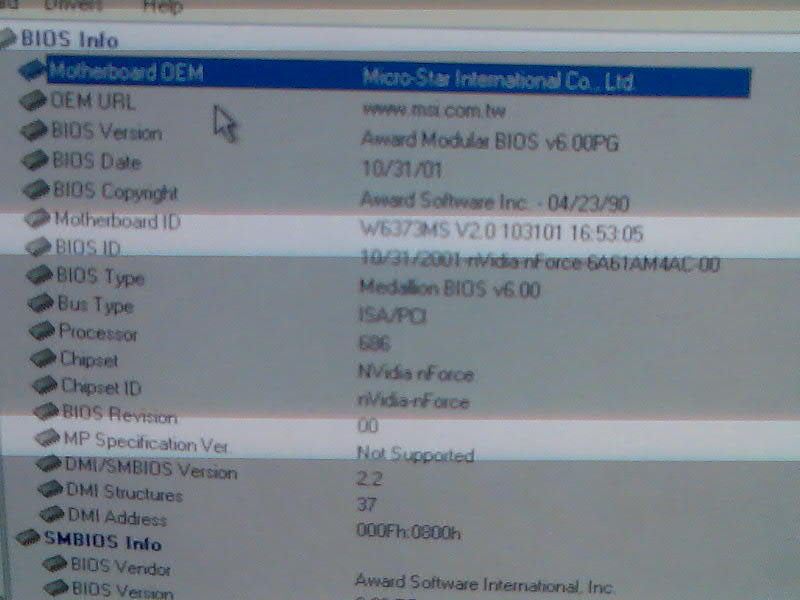This screenshot has width=800, height=600.
Task: Select the Motherboard ID label
Action: 117,220
